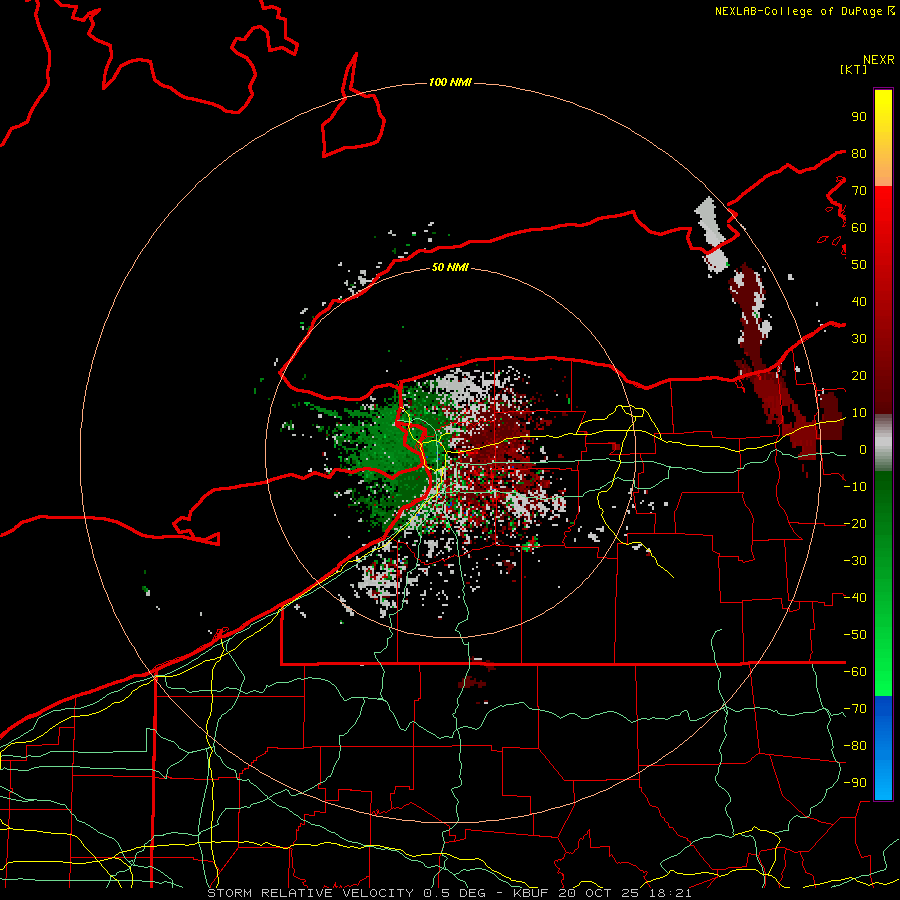Click the 0.5 DEG elevation angle text
Screen dimensions: 900x900
click(455, 893)
